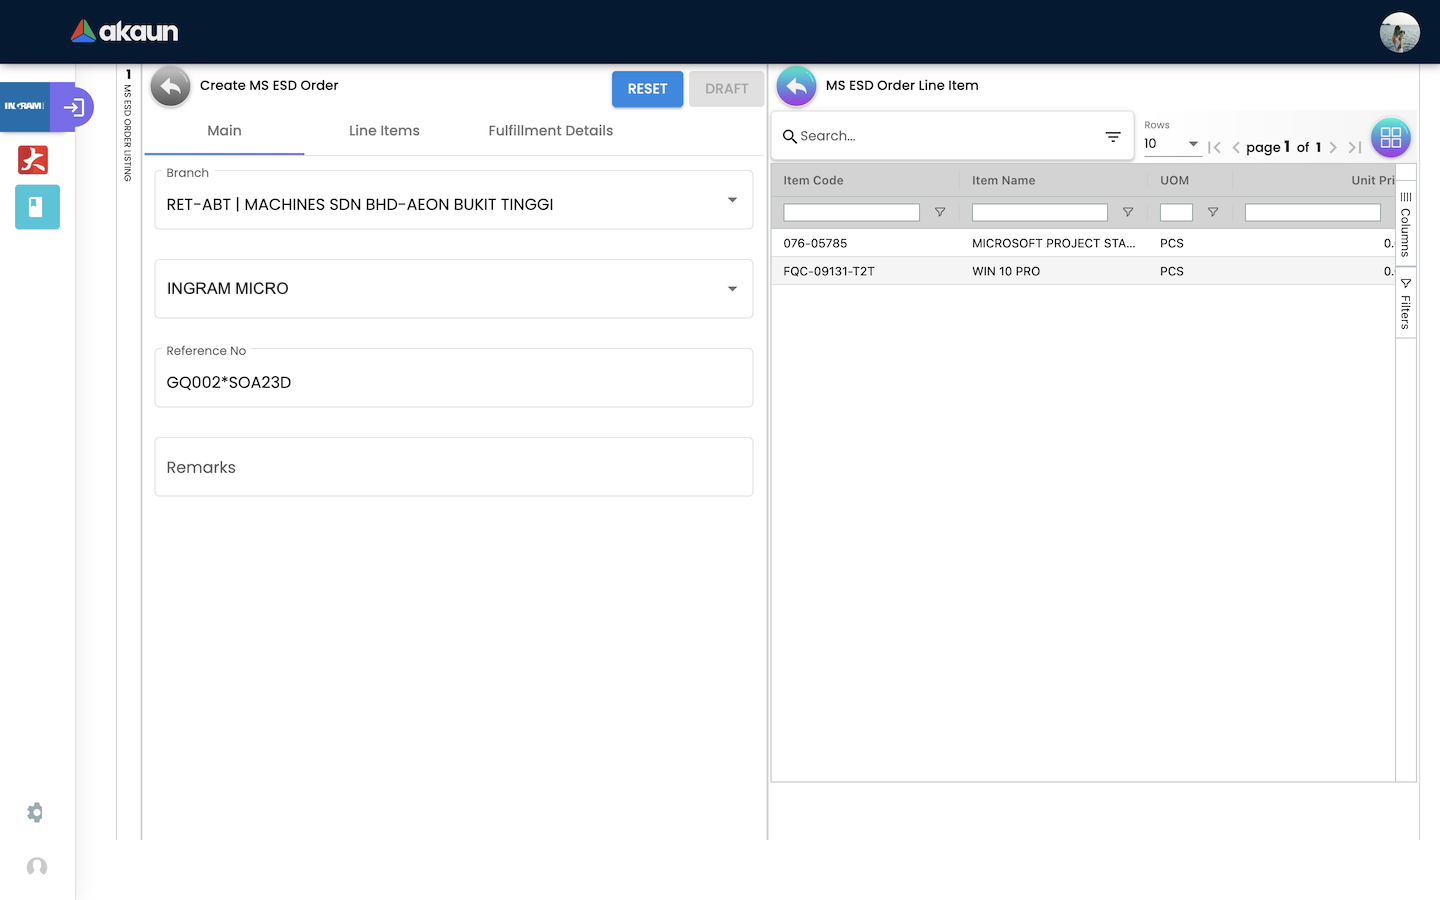The image size is (1440, 900).
Task: Toggle the Filters side panel
Action: [x=1405, y=304]
